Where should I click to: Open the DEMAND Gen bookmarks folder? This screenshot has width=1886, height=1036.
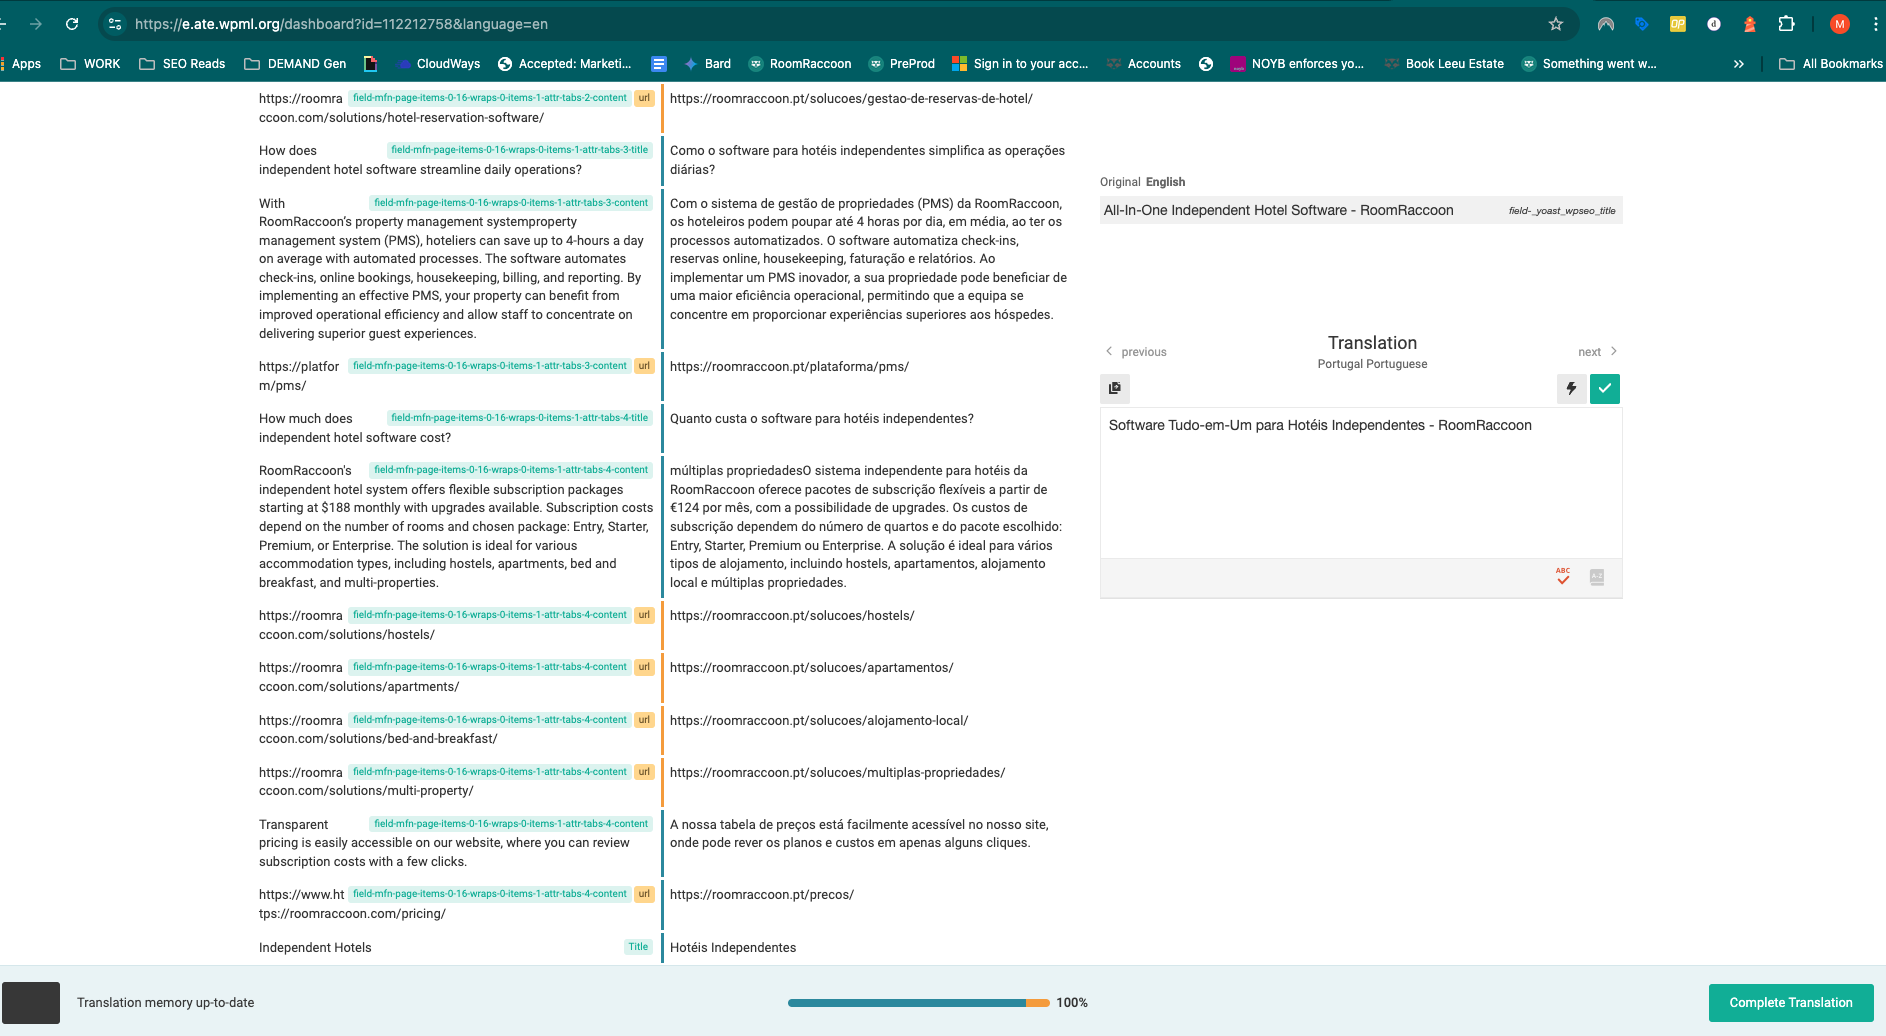[295, 64]
